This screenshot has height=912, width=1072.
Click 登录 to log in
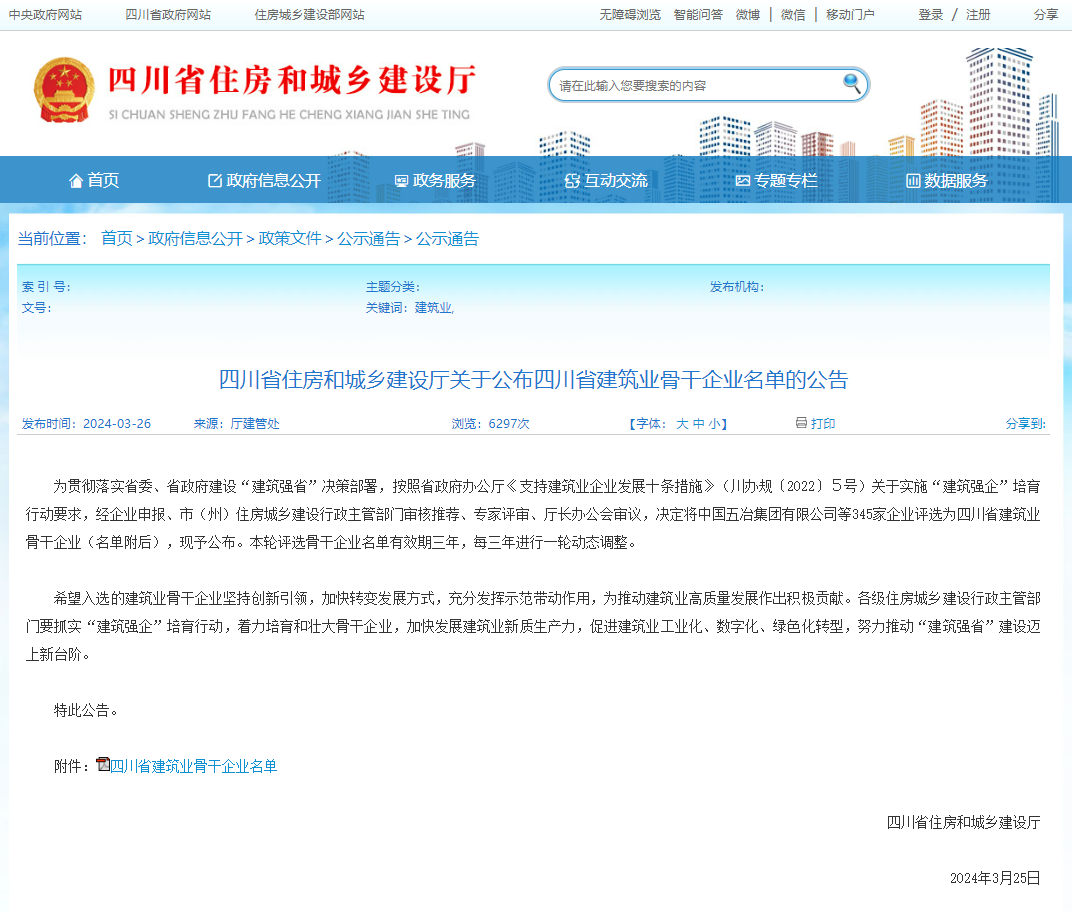[x=932, y=14]
